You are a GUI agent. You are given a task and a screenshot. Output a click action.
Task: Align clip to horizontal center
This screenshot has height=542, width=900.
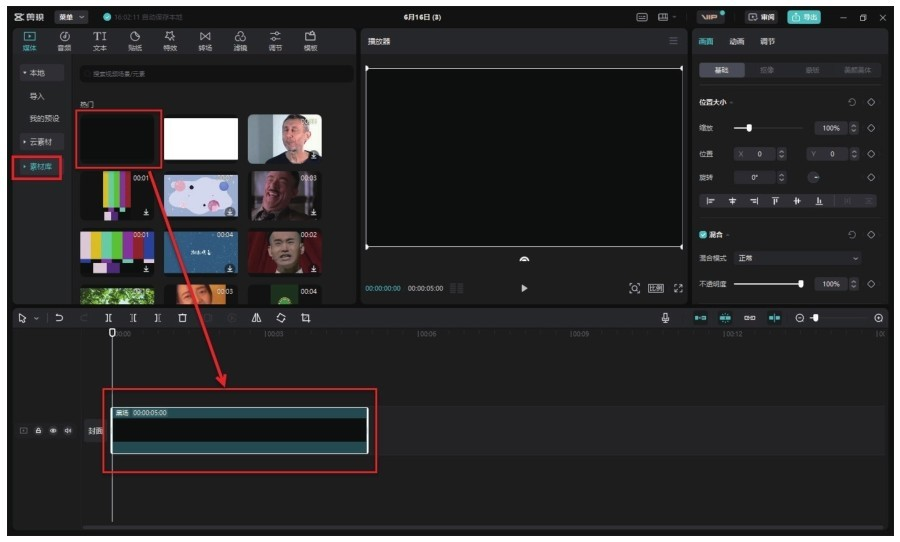(x=732, y=201)
